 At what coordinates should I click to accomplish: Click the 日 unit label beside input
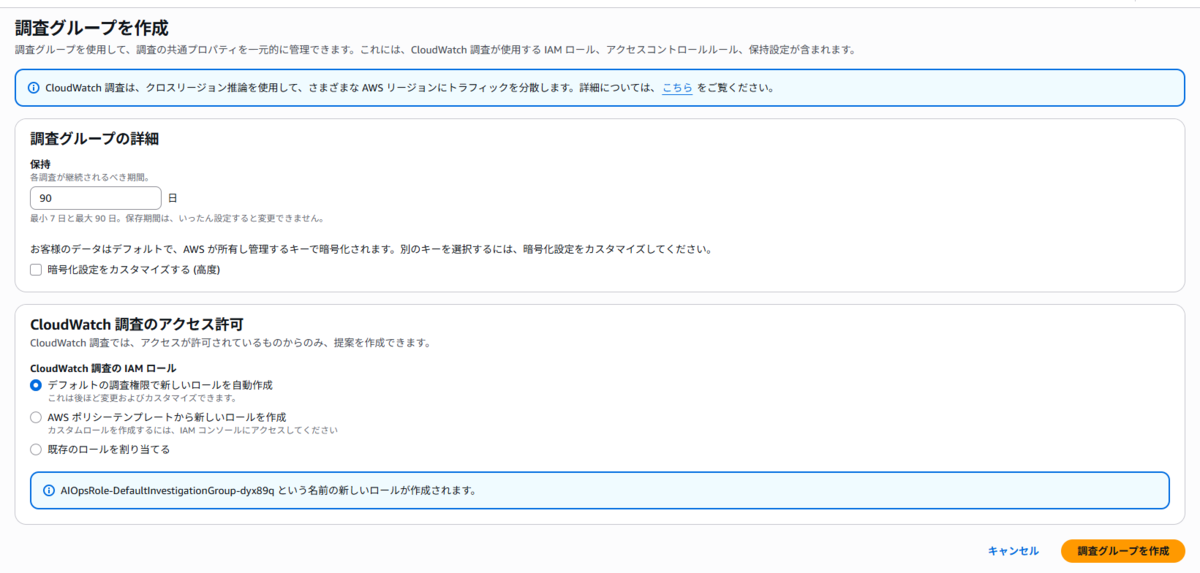pyautogui.click(x=173, y=198)
